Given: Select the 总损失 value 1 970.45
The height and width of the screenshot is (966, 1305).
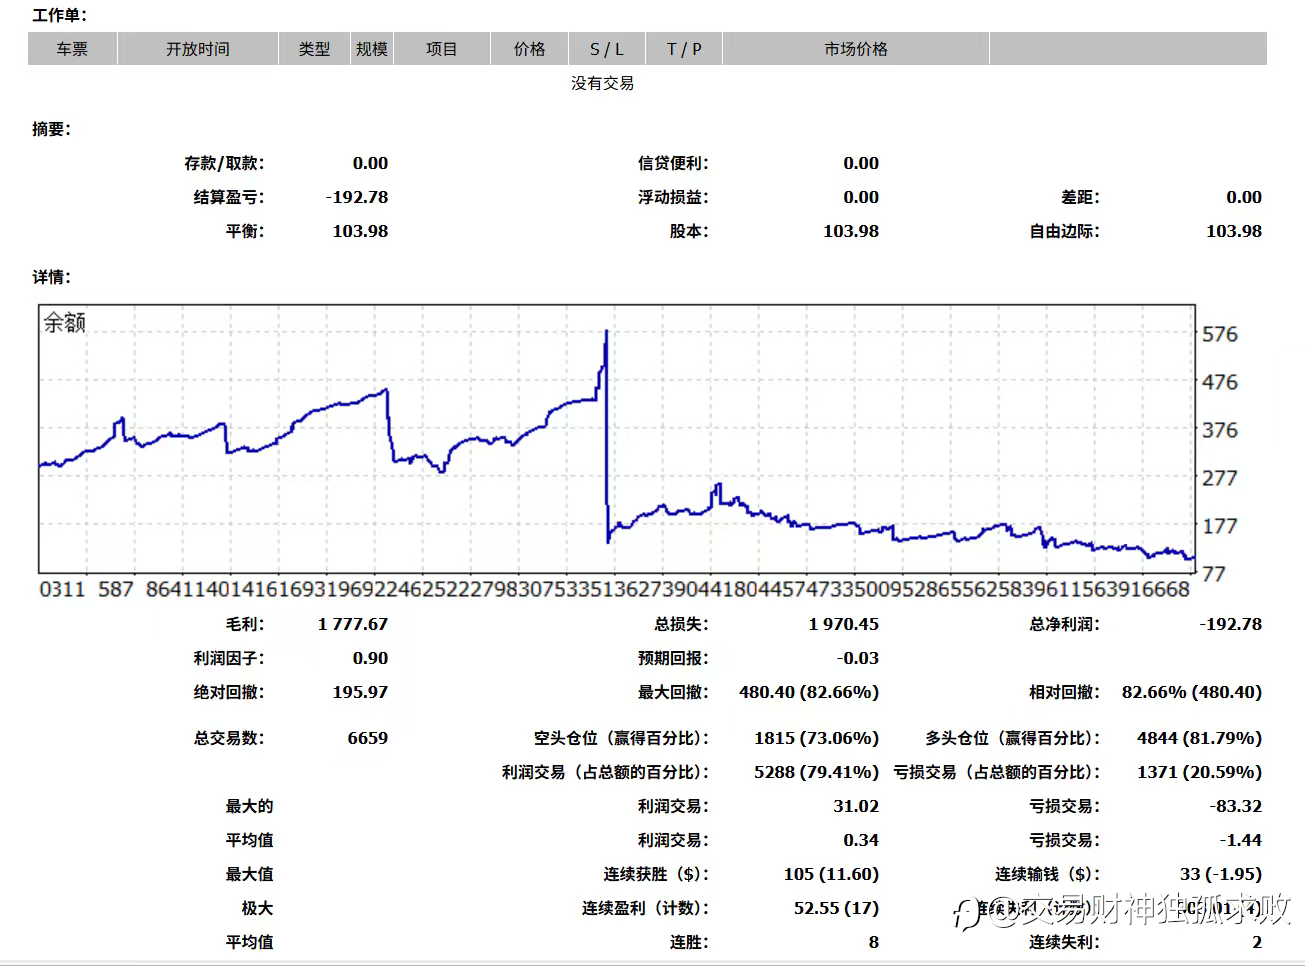Looking at the screenshot, I should pos(844,624).
